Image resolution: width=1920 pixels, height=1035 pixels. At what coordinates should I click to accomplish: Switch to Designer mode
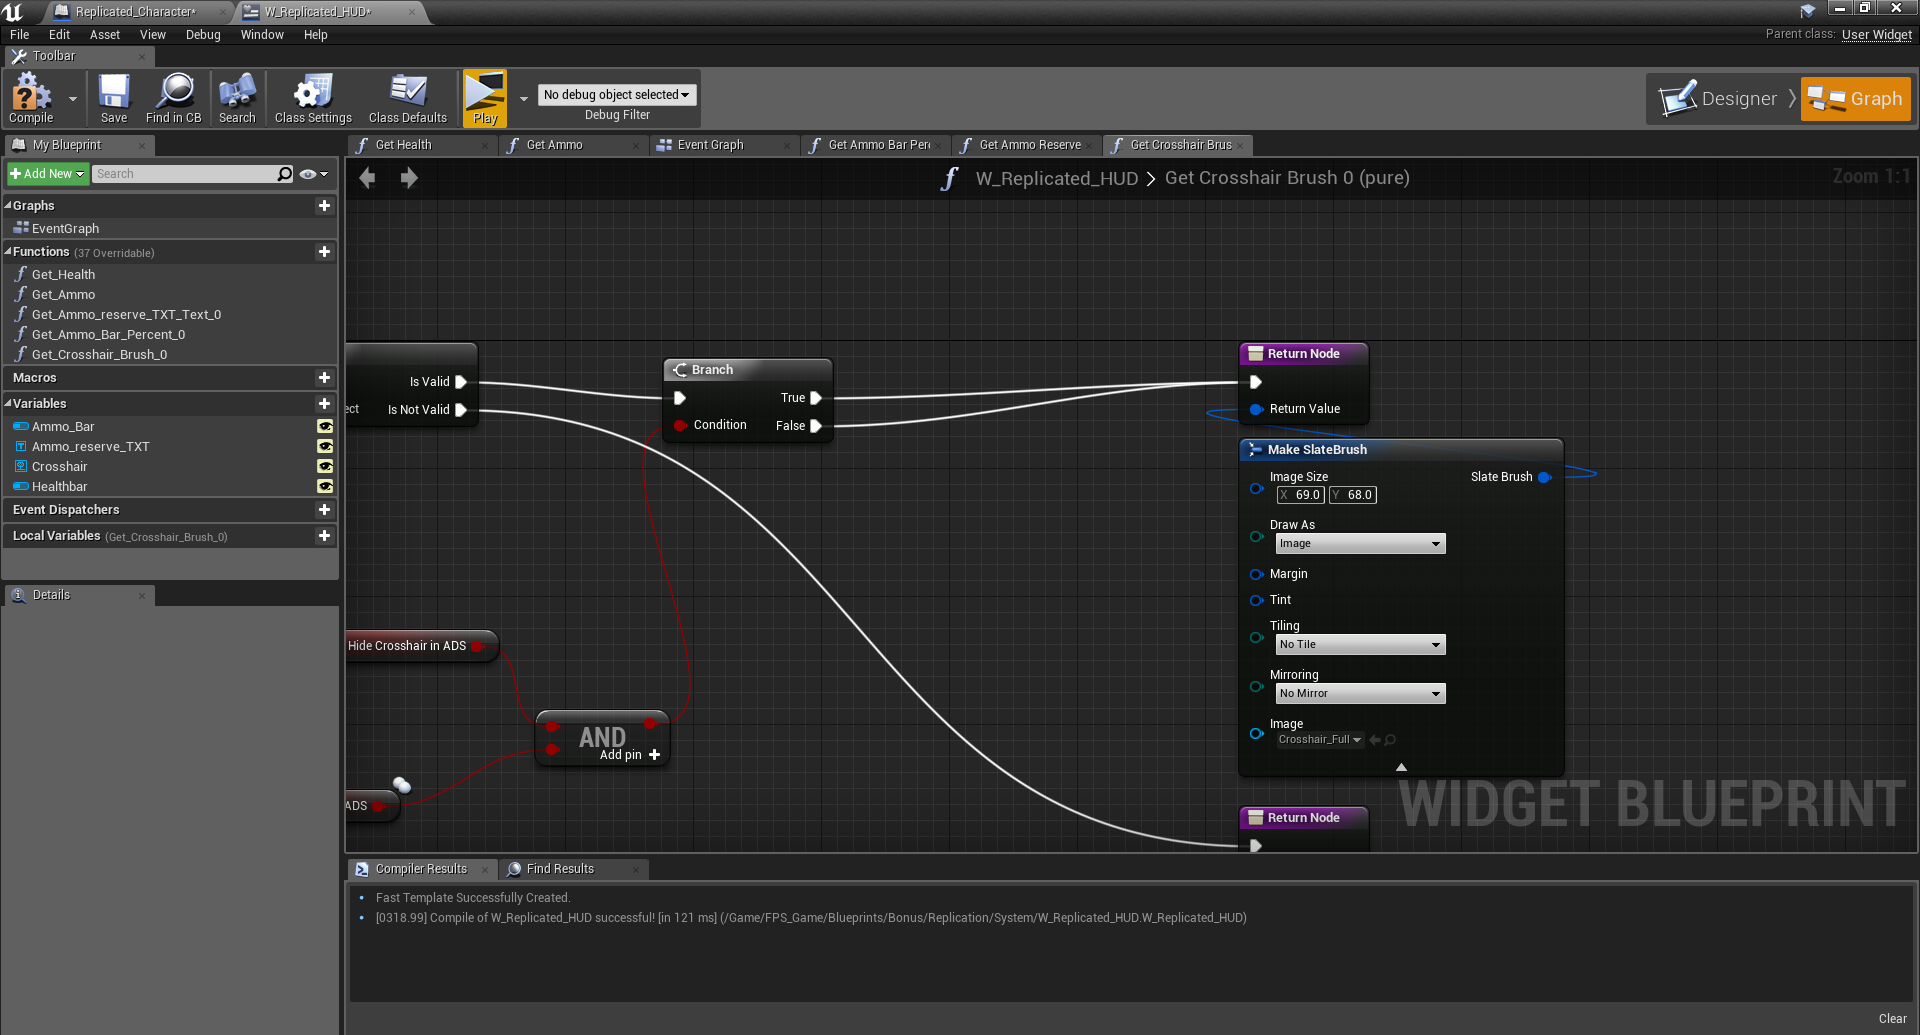coord(1727,98)
